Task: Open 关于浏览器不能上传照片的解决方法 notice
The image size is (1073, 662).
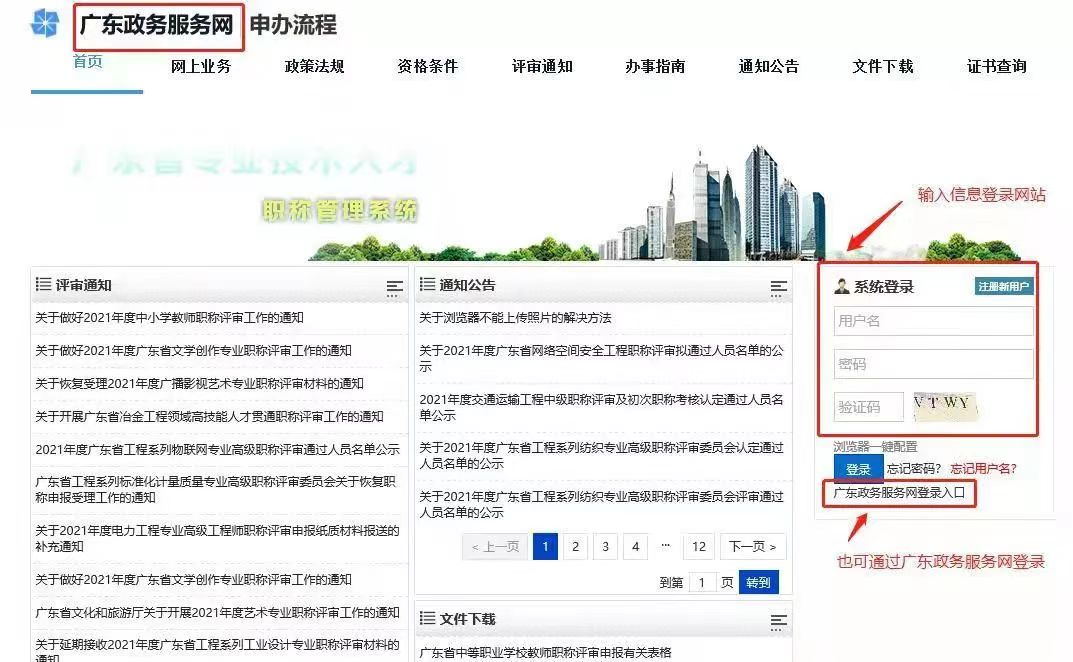Action: coord(515,318)
